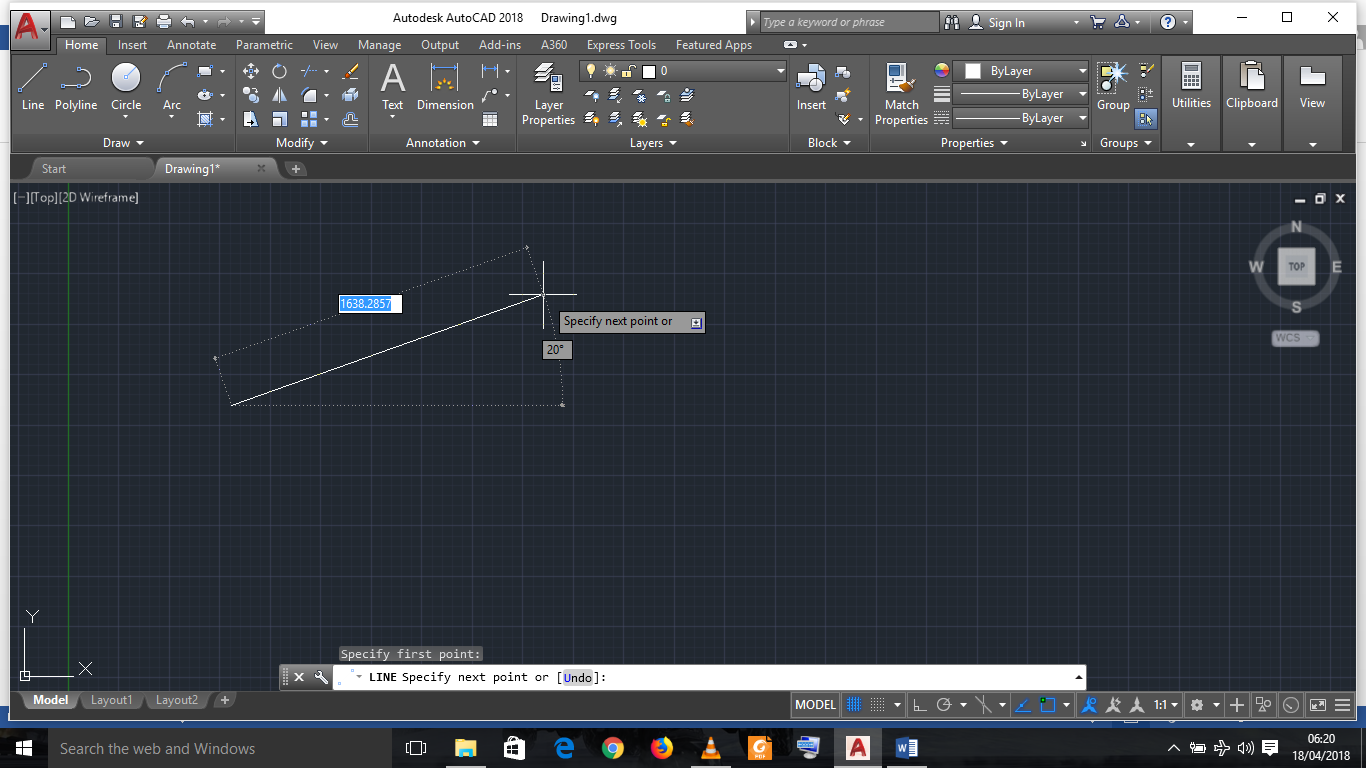Switch to the Annotate ribbon tab
The image size is (1366, 768).
[x=191, y=44]
